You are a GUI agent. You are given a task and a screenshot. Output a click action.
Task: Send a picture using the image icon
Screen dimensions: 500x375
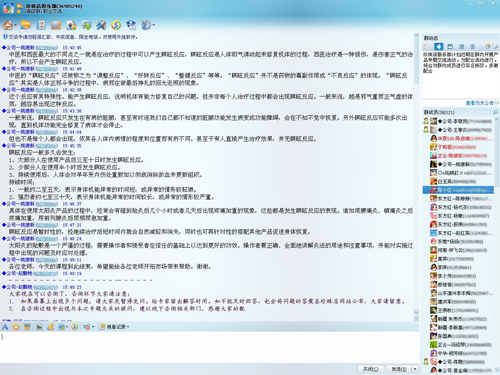tap(39, 327)
